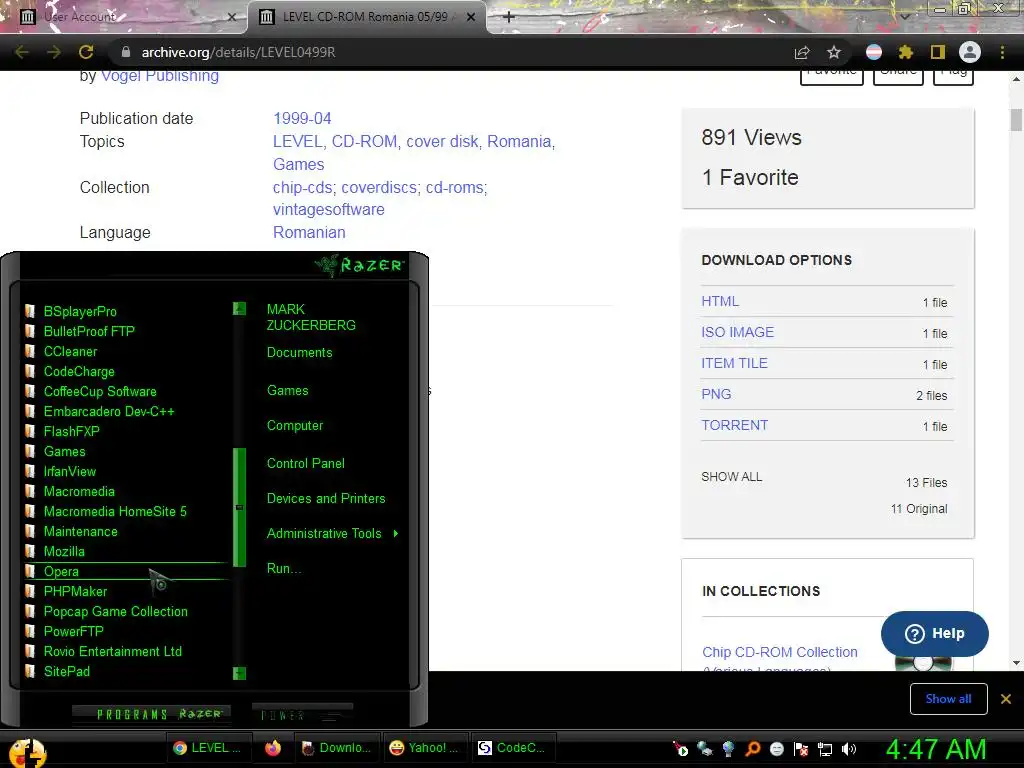Click the PHPMaker folder icon
The height and width of the screenshot is (768, 1024).
(29, 592)
